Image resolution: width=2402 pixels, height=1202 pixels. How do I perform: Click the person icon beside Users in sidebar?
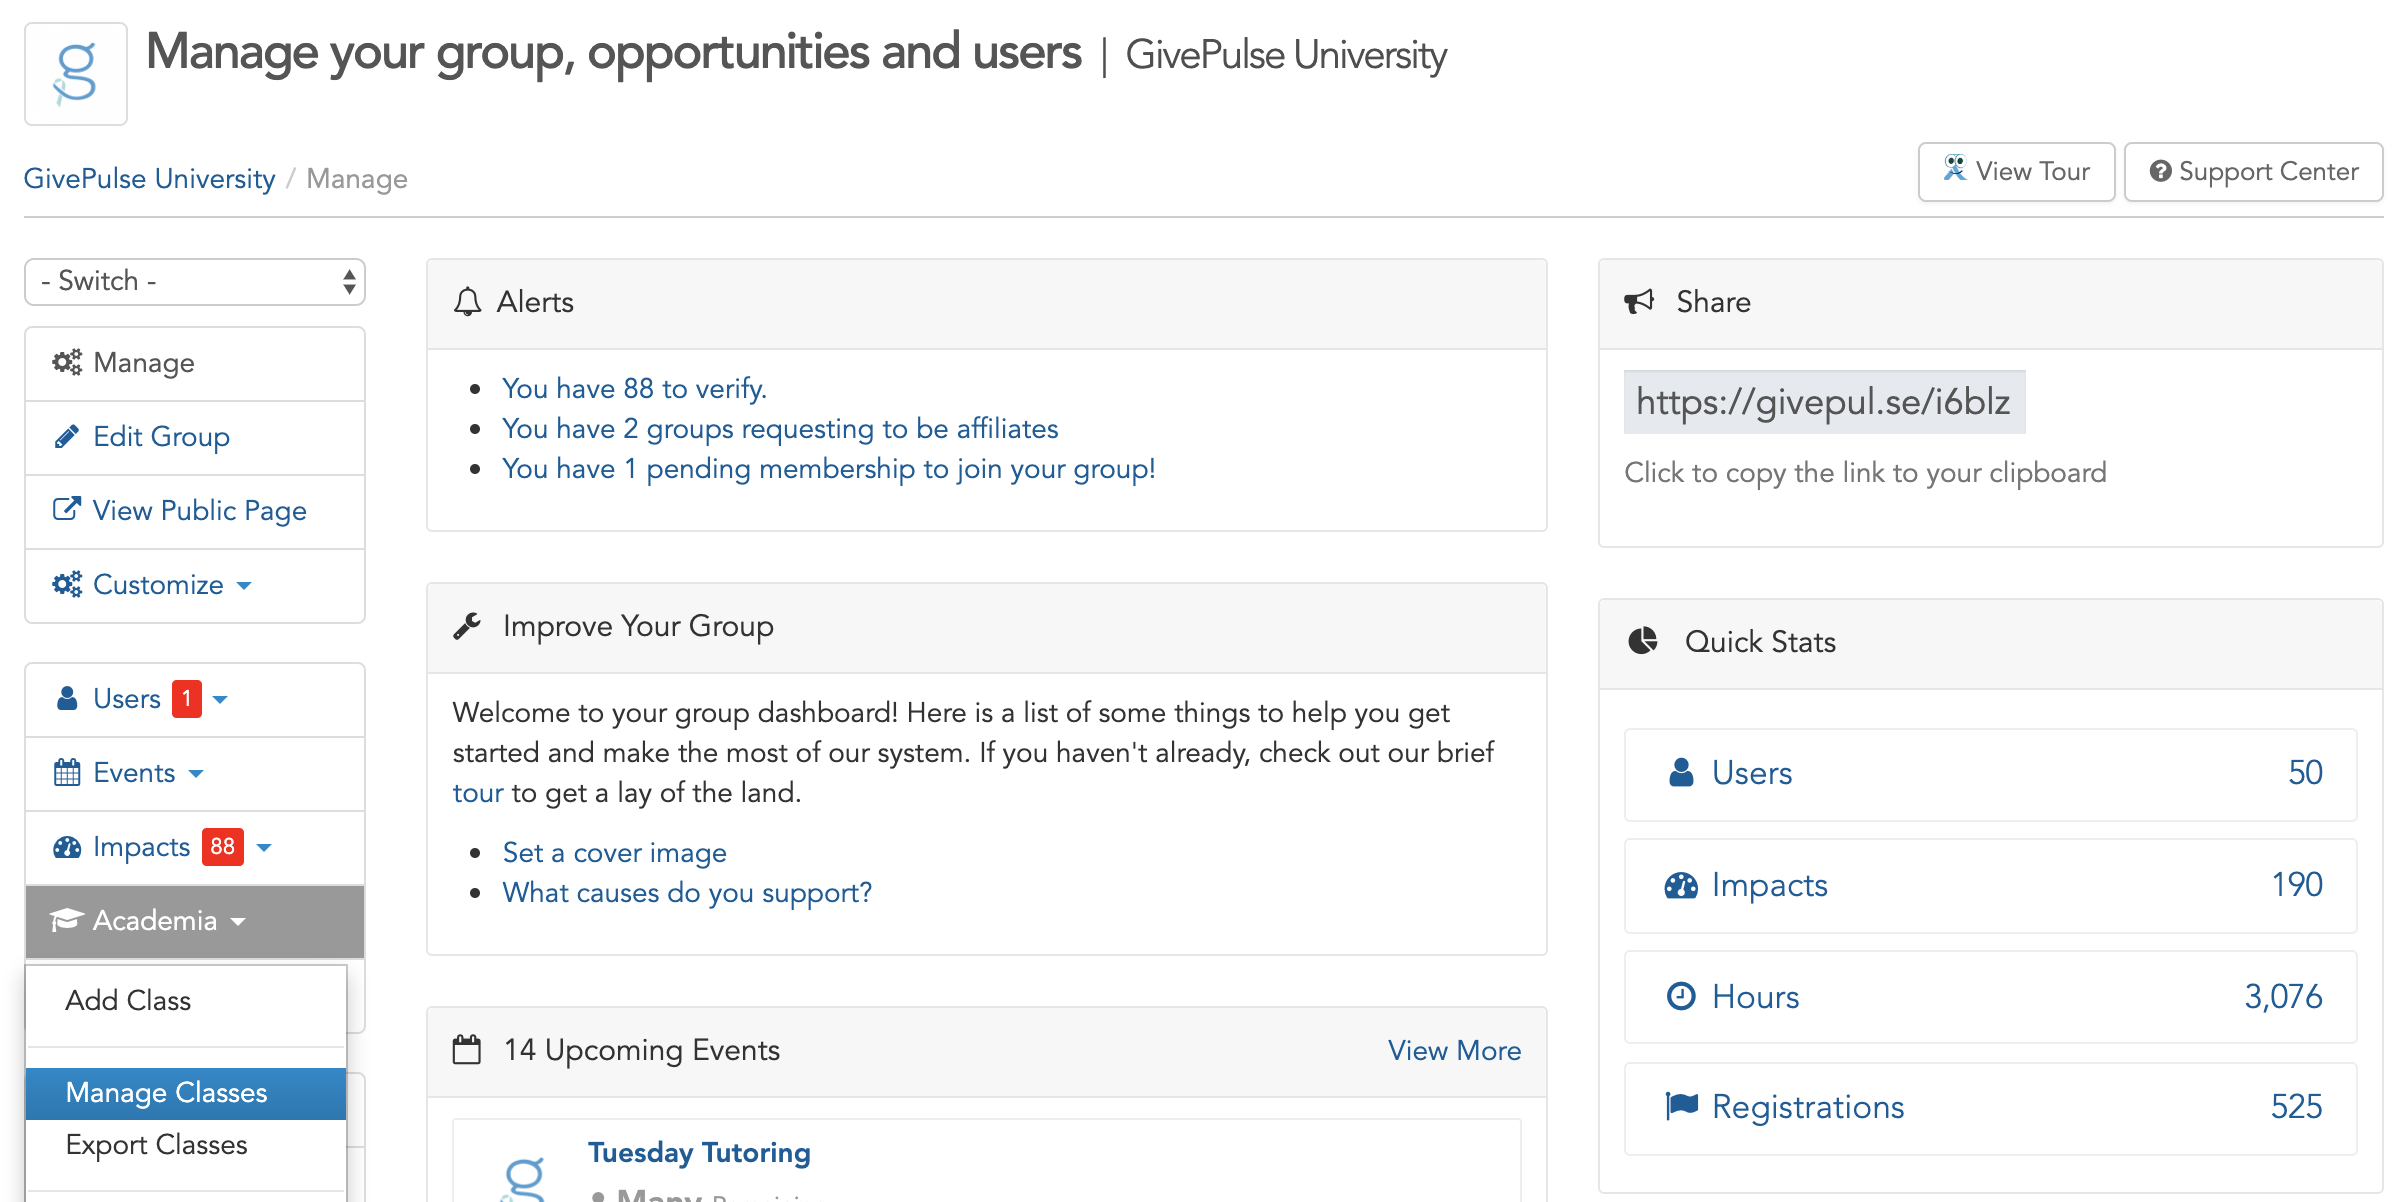click(x=67, y=698)
